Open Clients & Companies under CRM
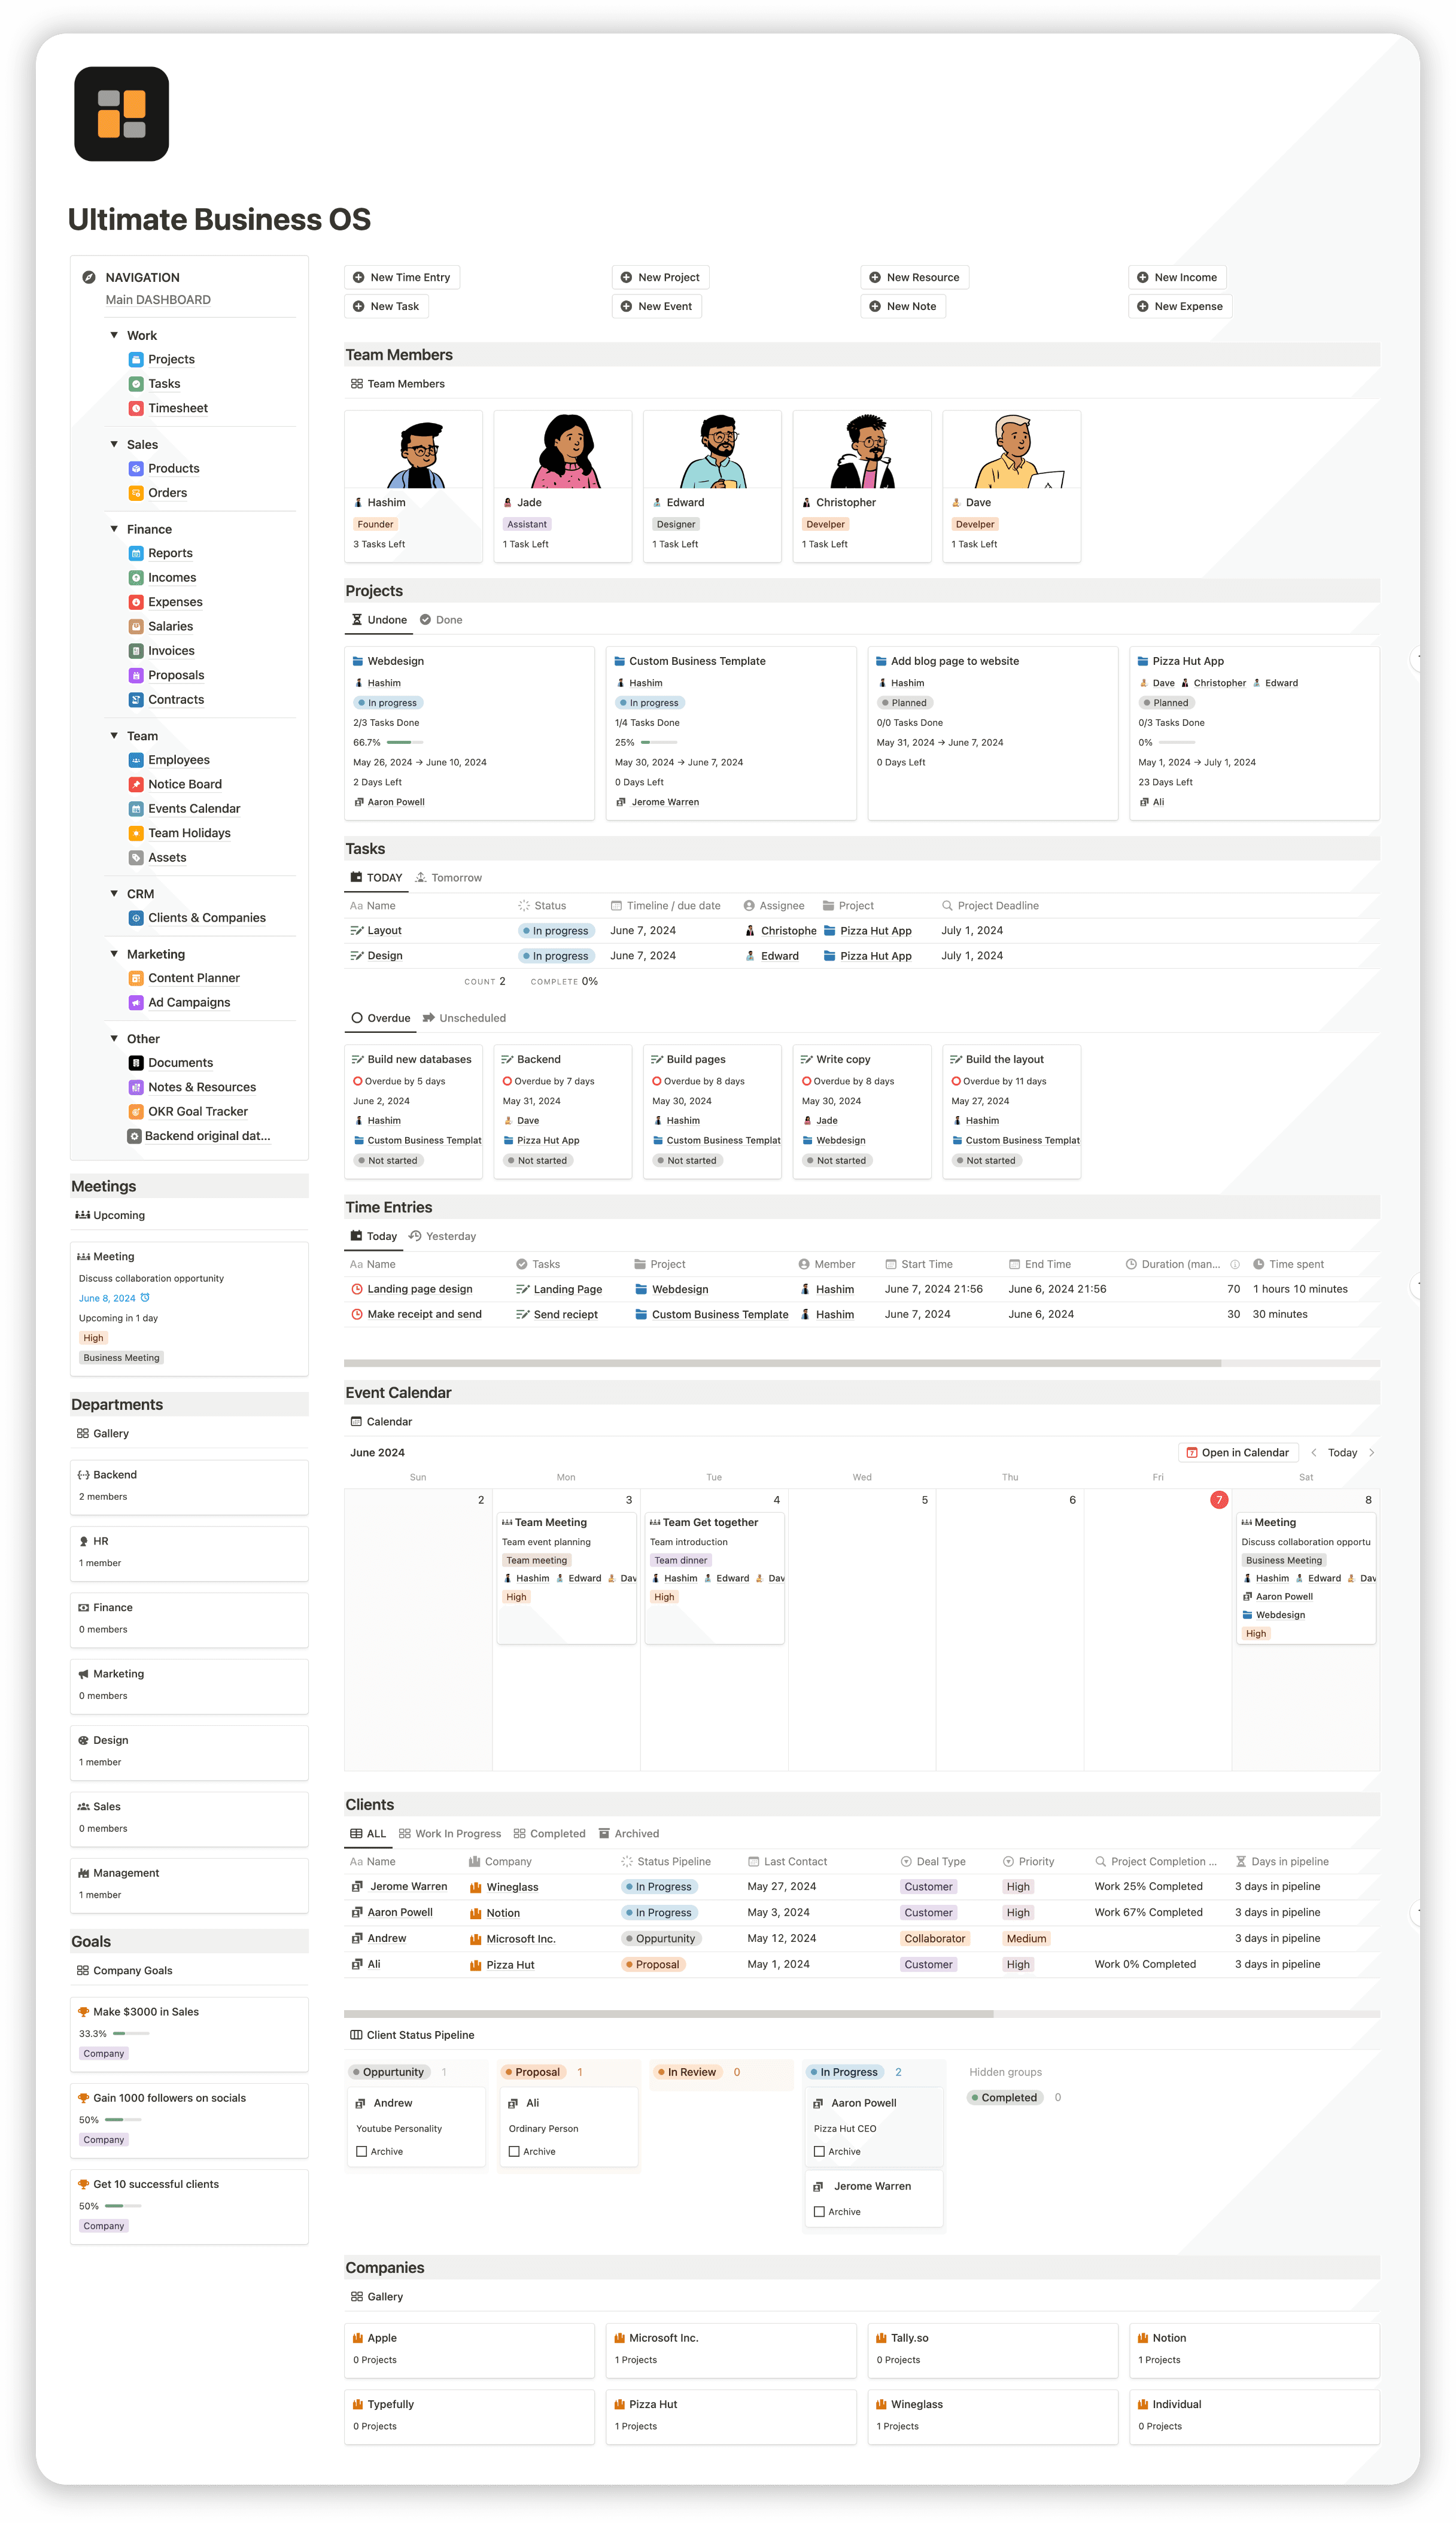The height and width of the screenshot is (2523, 1456). (x=206, y=917)
